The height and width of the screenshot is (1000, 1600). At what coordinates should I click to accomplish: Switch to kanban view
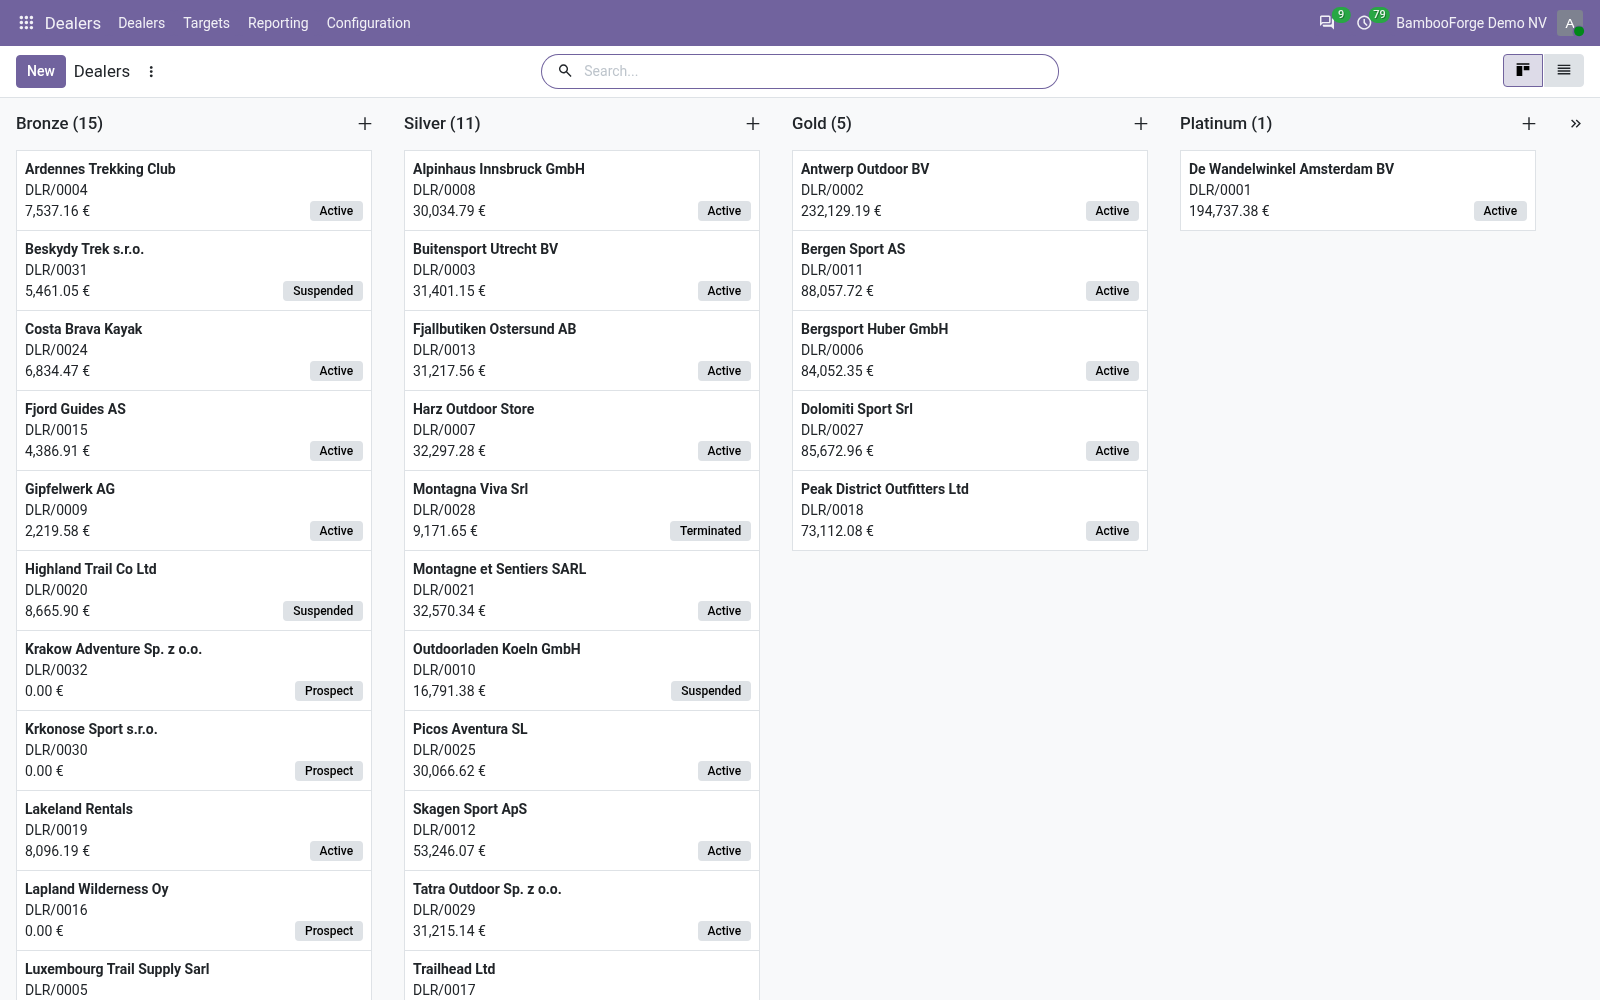(x=1523, y=70)
